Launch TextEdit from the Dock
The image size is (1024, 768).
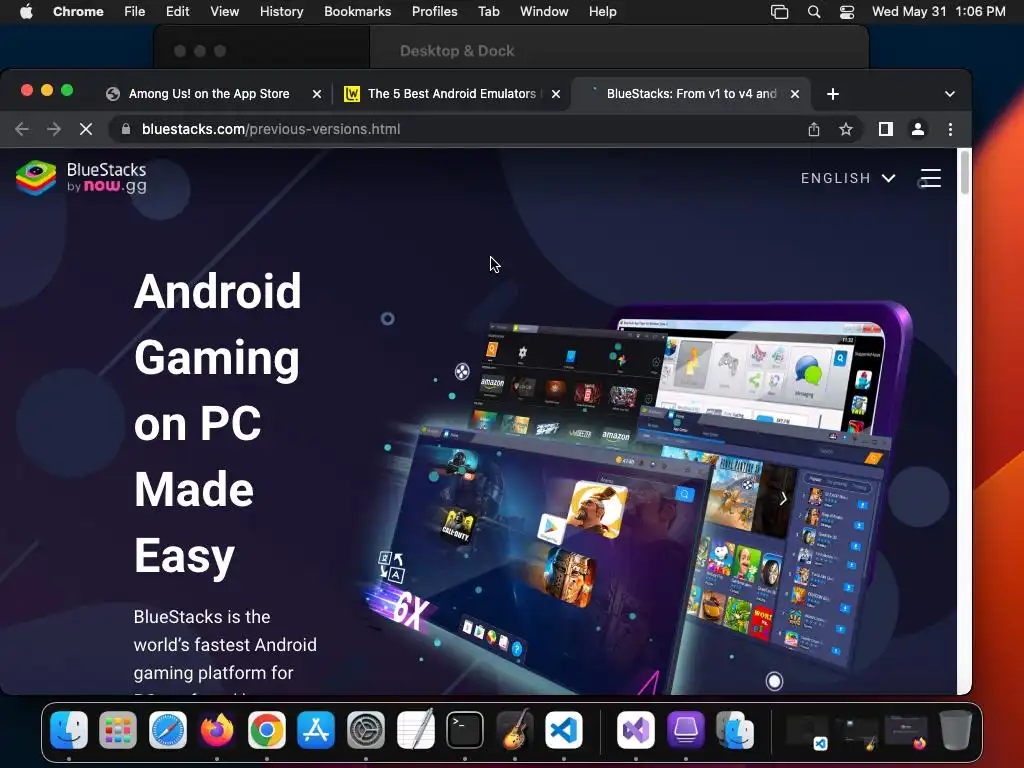(415, 730)
